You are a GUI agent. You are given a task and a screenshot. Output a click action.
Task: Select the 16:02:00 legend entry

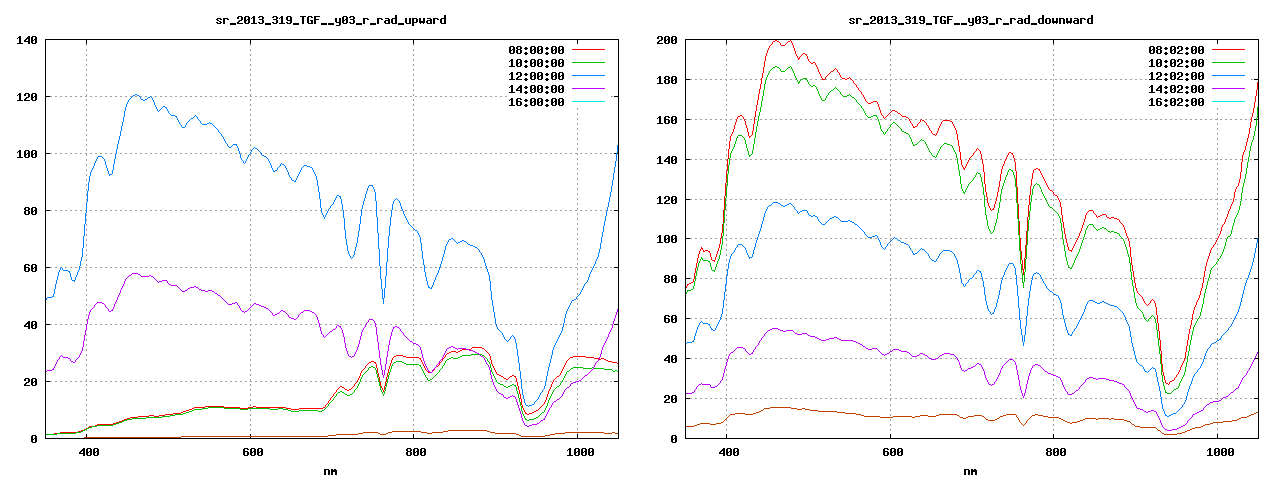pos(1176,102)
